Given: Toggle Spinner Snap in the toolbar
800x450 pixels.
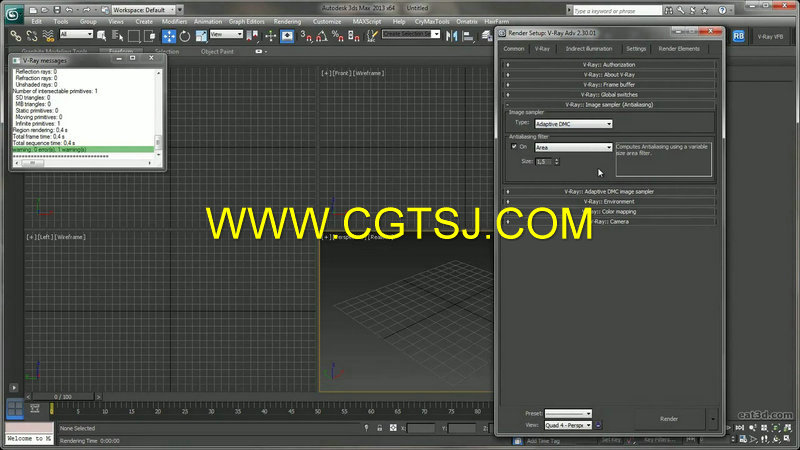Looking at the screenshot, I should click(354, 36).
